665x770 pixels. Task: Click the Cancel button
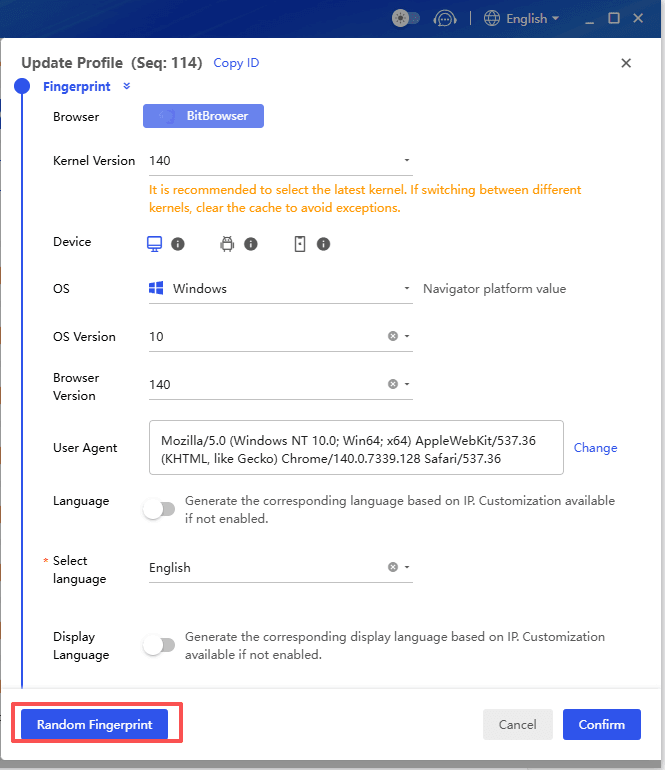518,724
